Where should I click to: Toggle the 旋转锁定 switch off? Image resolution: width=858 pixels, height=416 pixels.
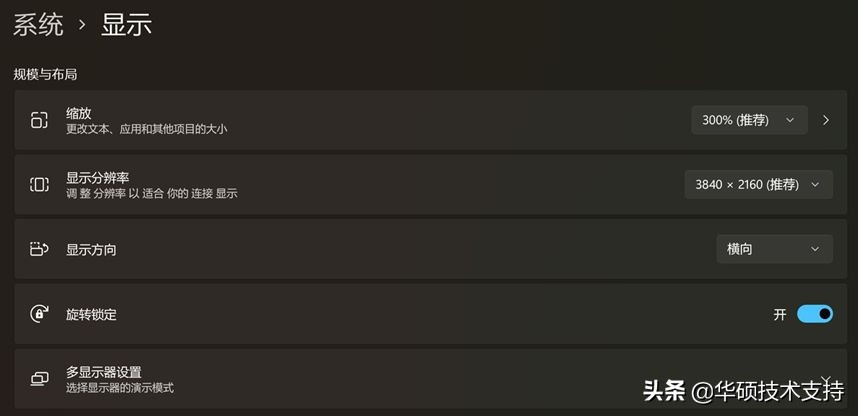point(815,314)
